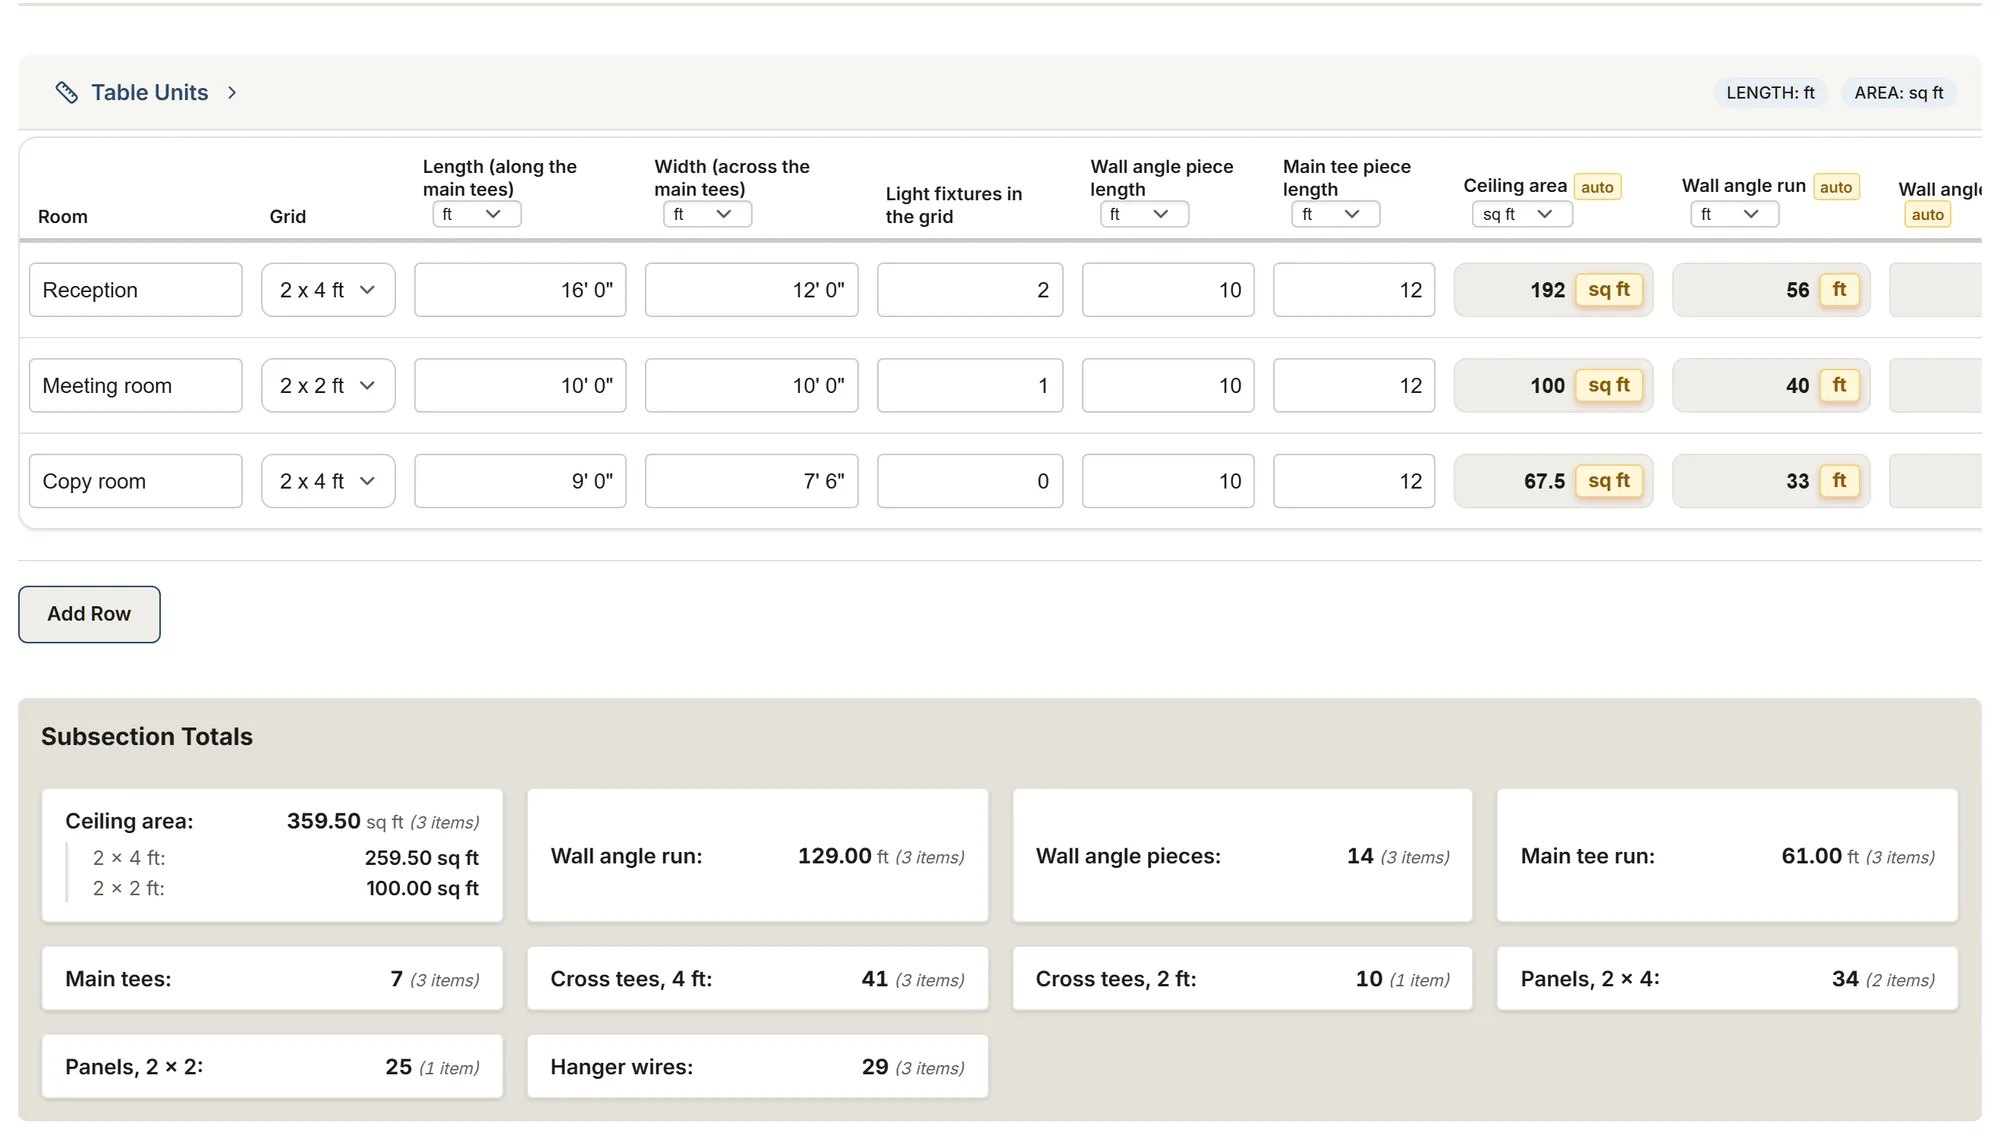Viewport: 2000px width, 1138px height.
Task: Click the auto badge beside Wall angle run
Action: pyautogui.click(x=1835, y=187)
